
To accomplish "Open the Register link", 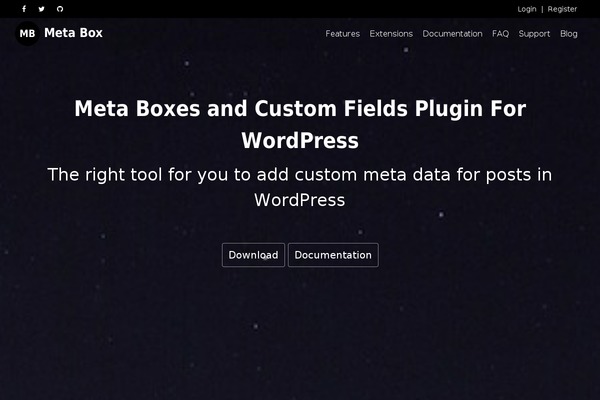I will [562, 9].
